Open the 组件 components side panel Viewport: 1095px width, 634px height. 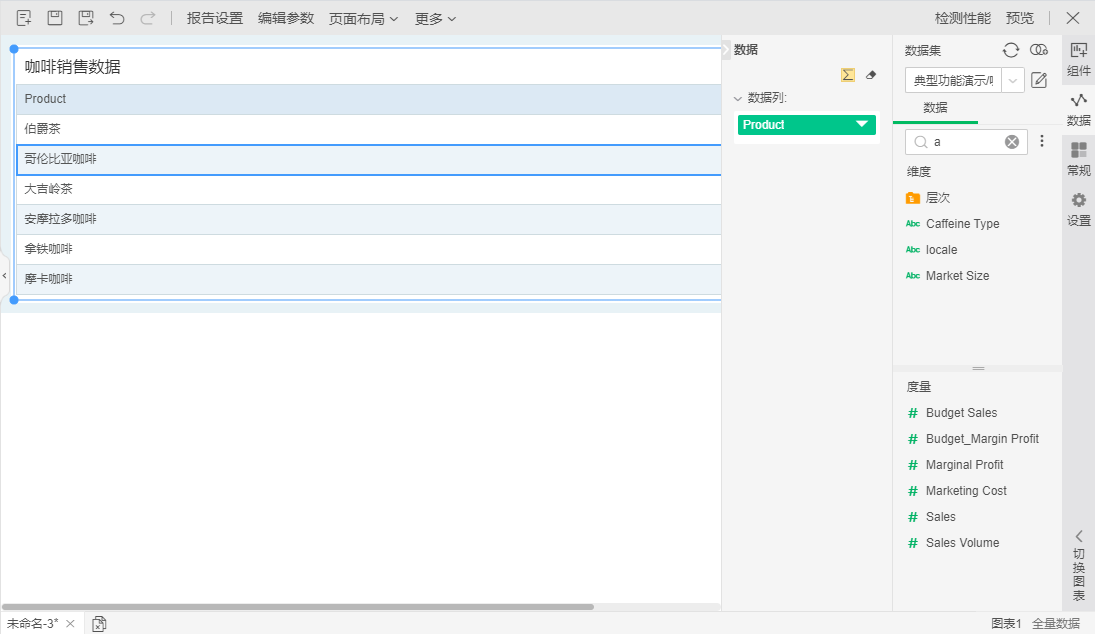coord(1078,59)
